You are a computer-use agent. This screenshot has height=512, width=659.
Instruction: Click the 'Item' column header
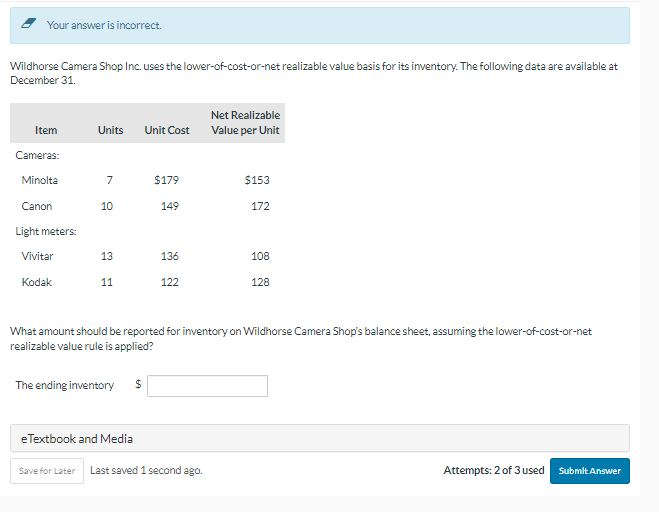[x=46, y=130]
